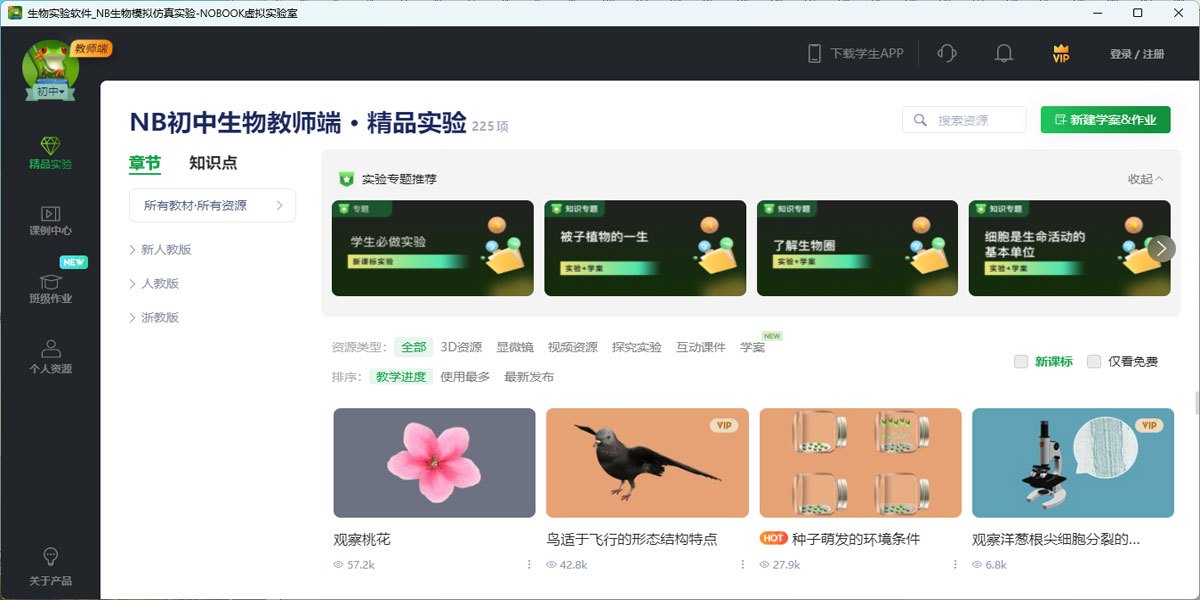Open the 所有教材·所有资源 selector

tap(212, 206)
